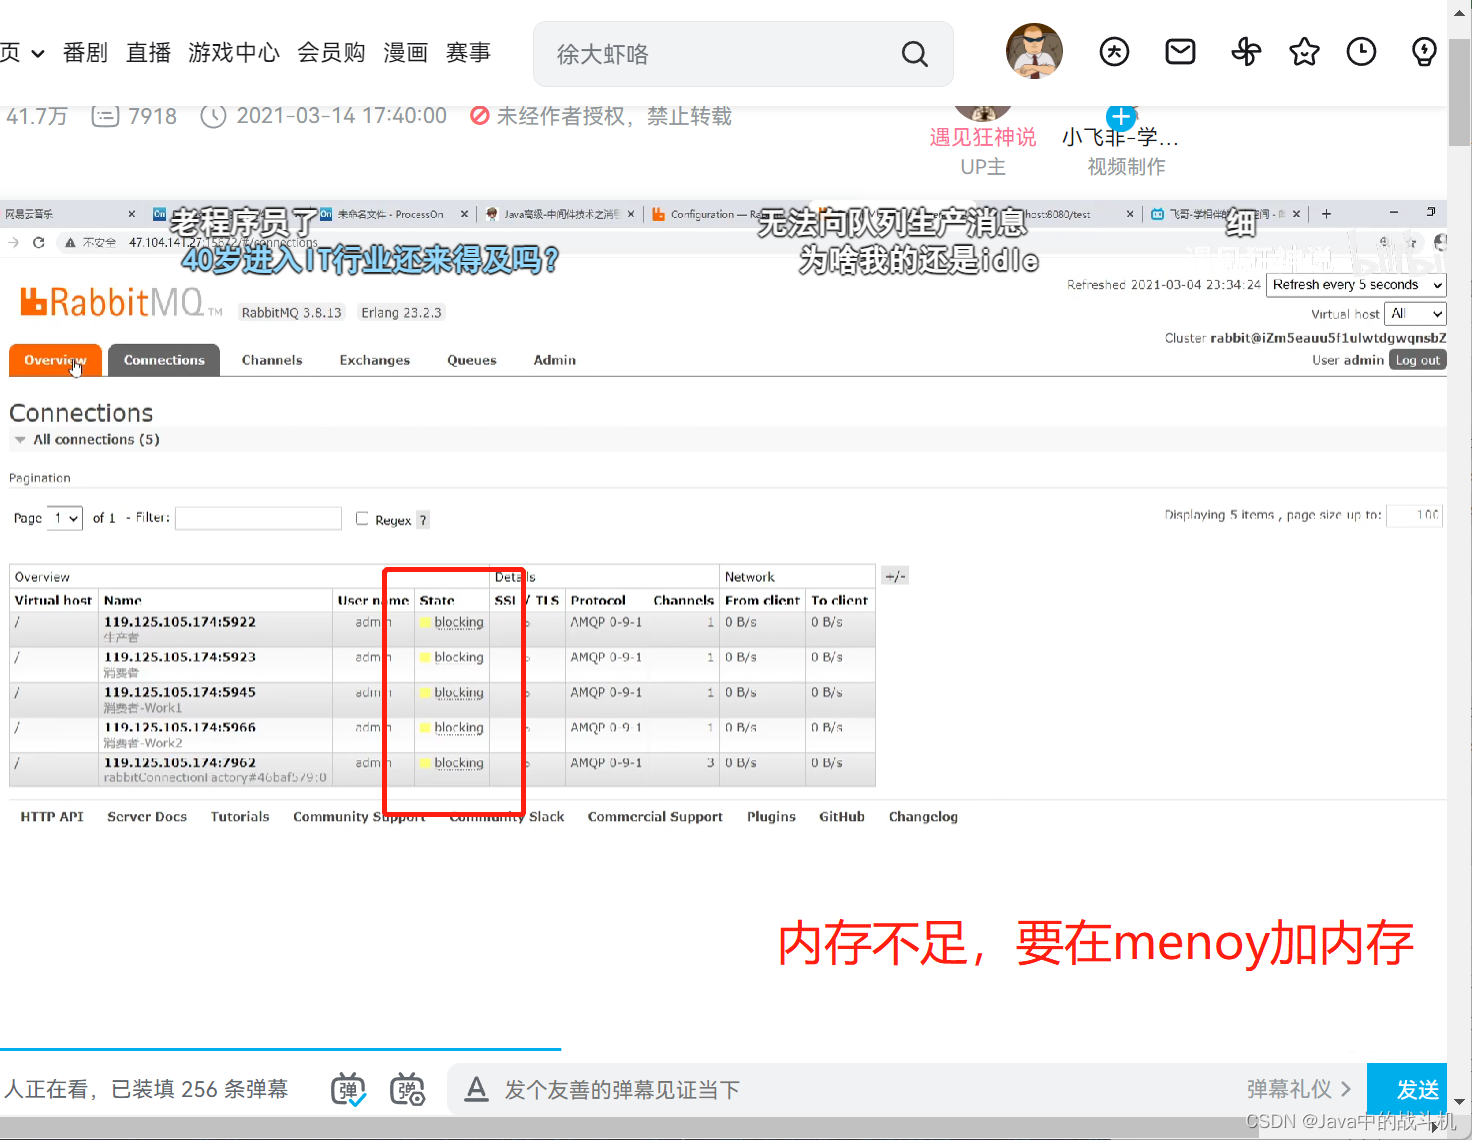Image resolution: width=1472 pixels, height=1140 pixels.
Task: Close the 网易云音乐 browser tab
Action: 131,214
